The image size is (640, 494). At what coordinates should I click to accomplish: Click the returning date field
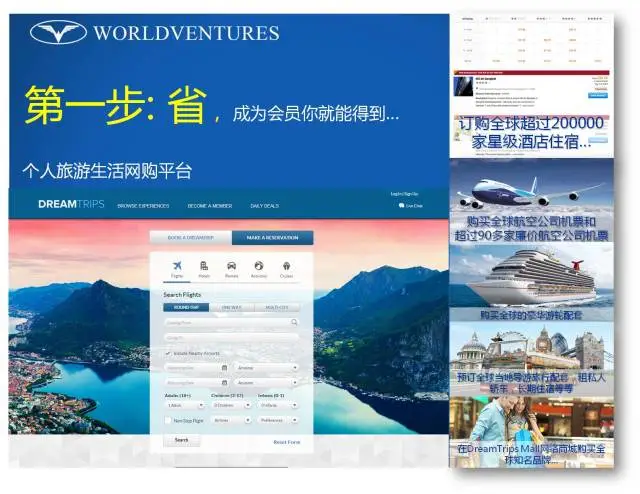(x=197, y=383)
